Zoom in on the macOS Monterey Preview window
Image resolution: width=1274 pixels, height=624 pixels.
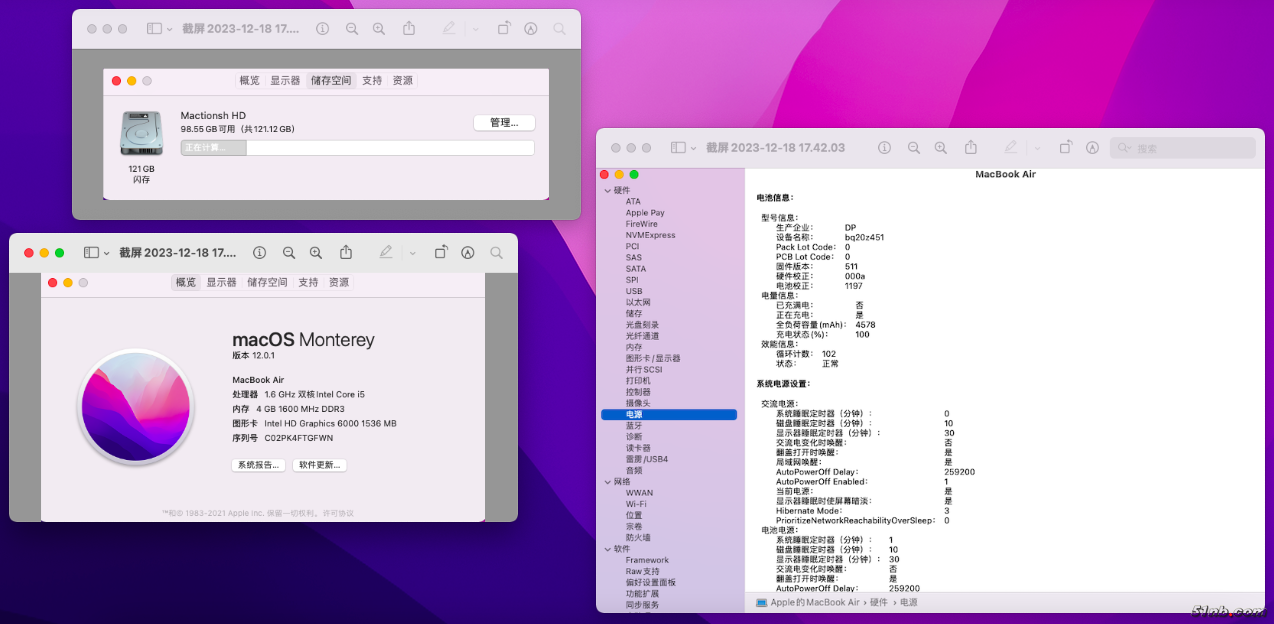316,253
